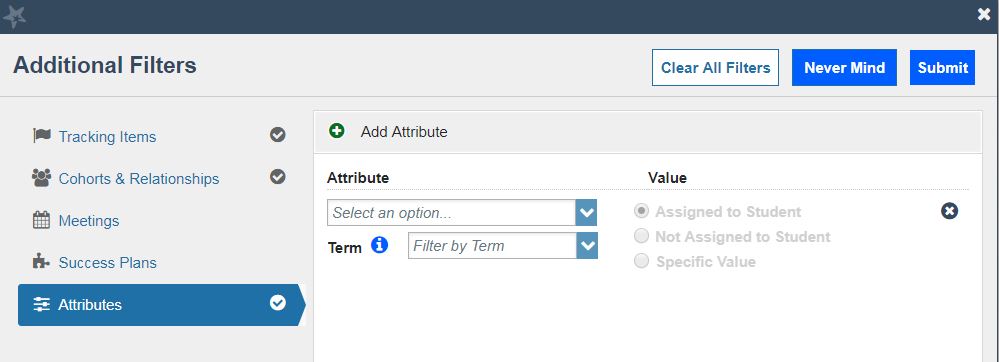Click the calendar icon next to Meetings
This screenshot has height=362, width=999.
(41, 221)
